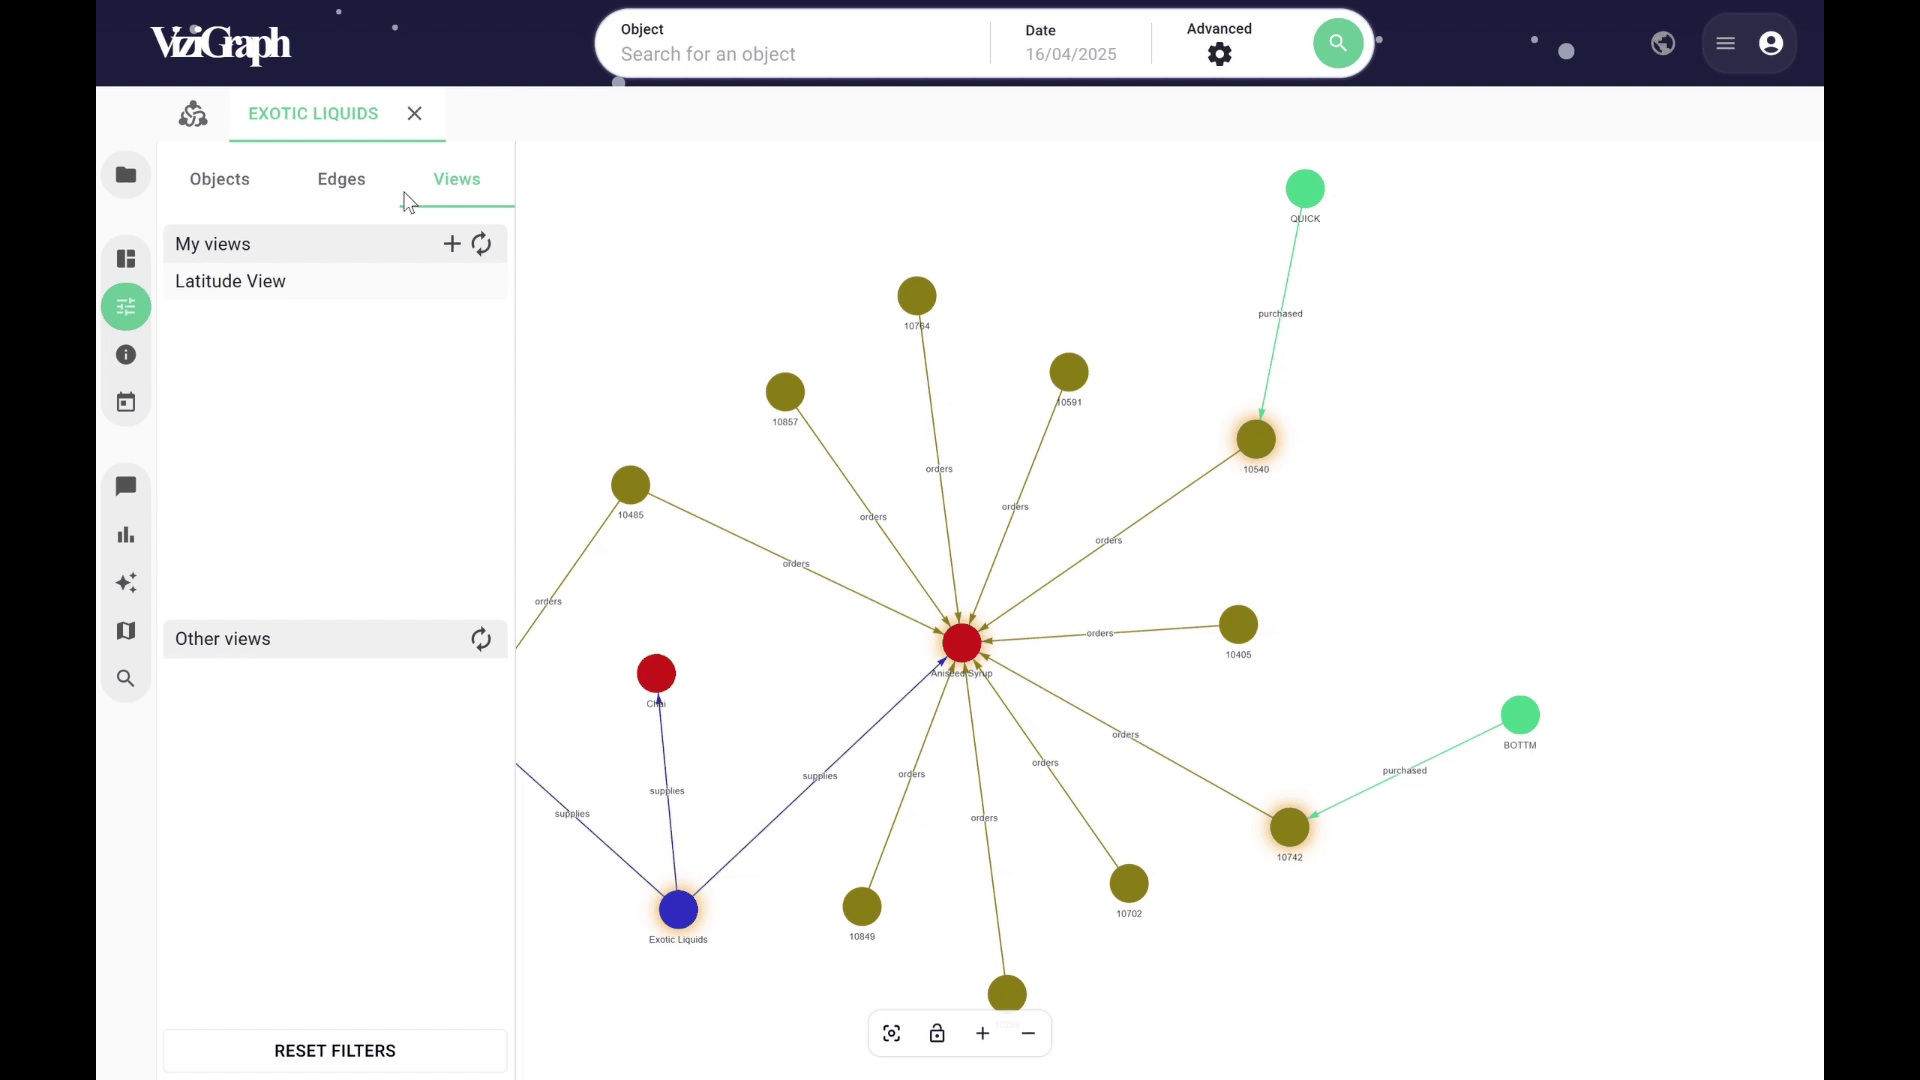Image resolution: width=1920 pixels, height=1080 pixels.
Task: Open Advanced search settings gear
Action: [x=1219, y=54]
